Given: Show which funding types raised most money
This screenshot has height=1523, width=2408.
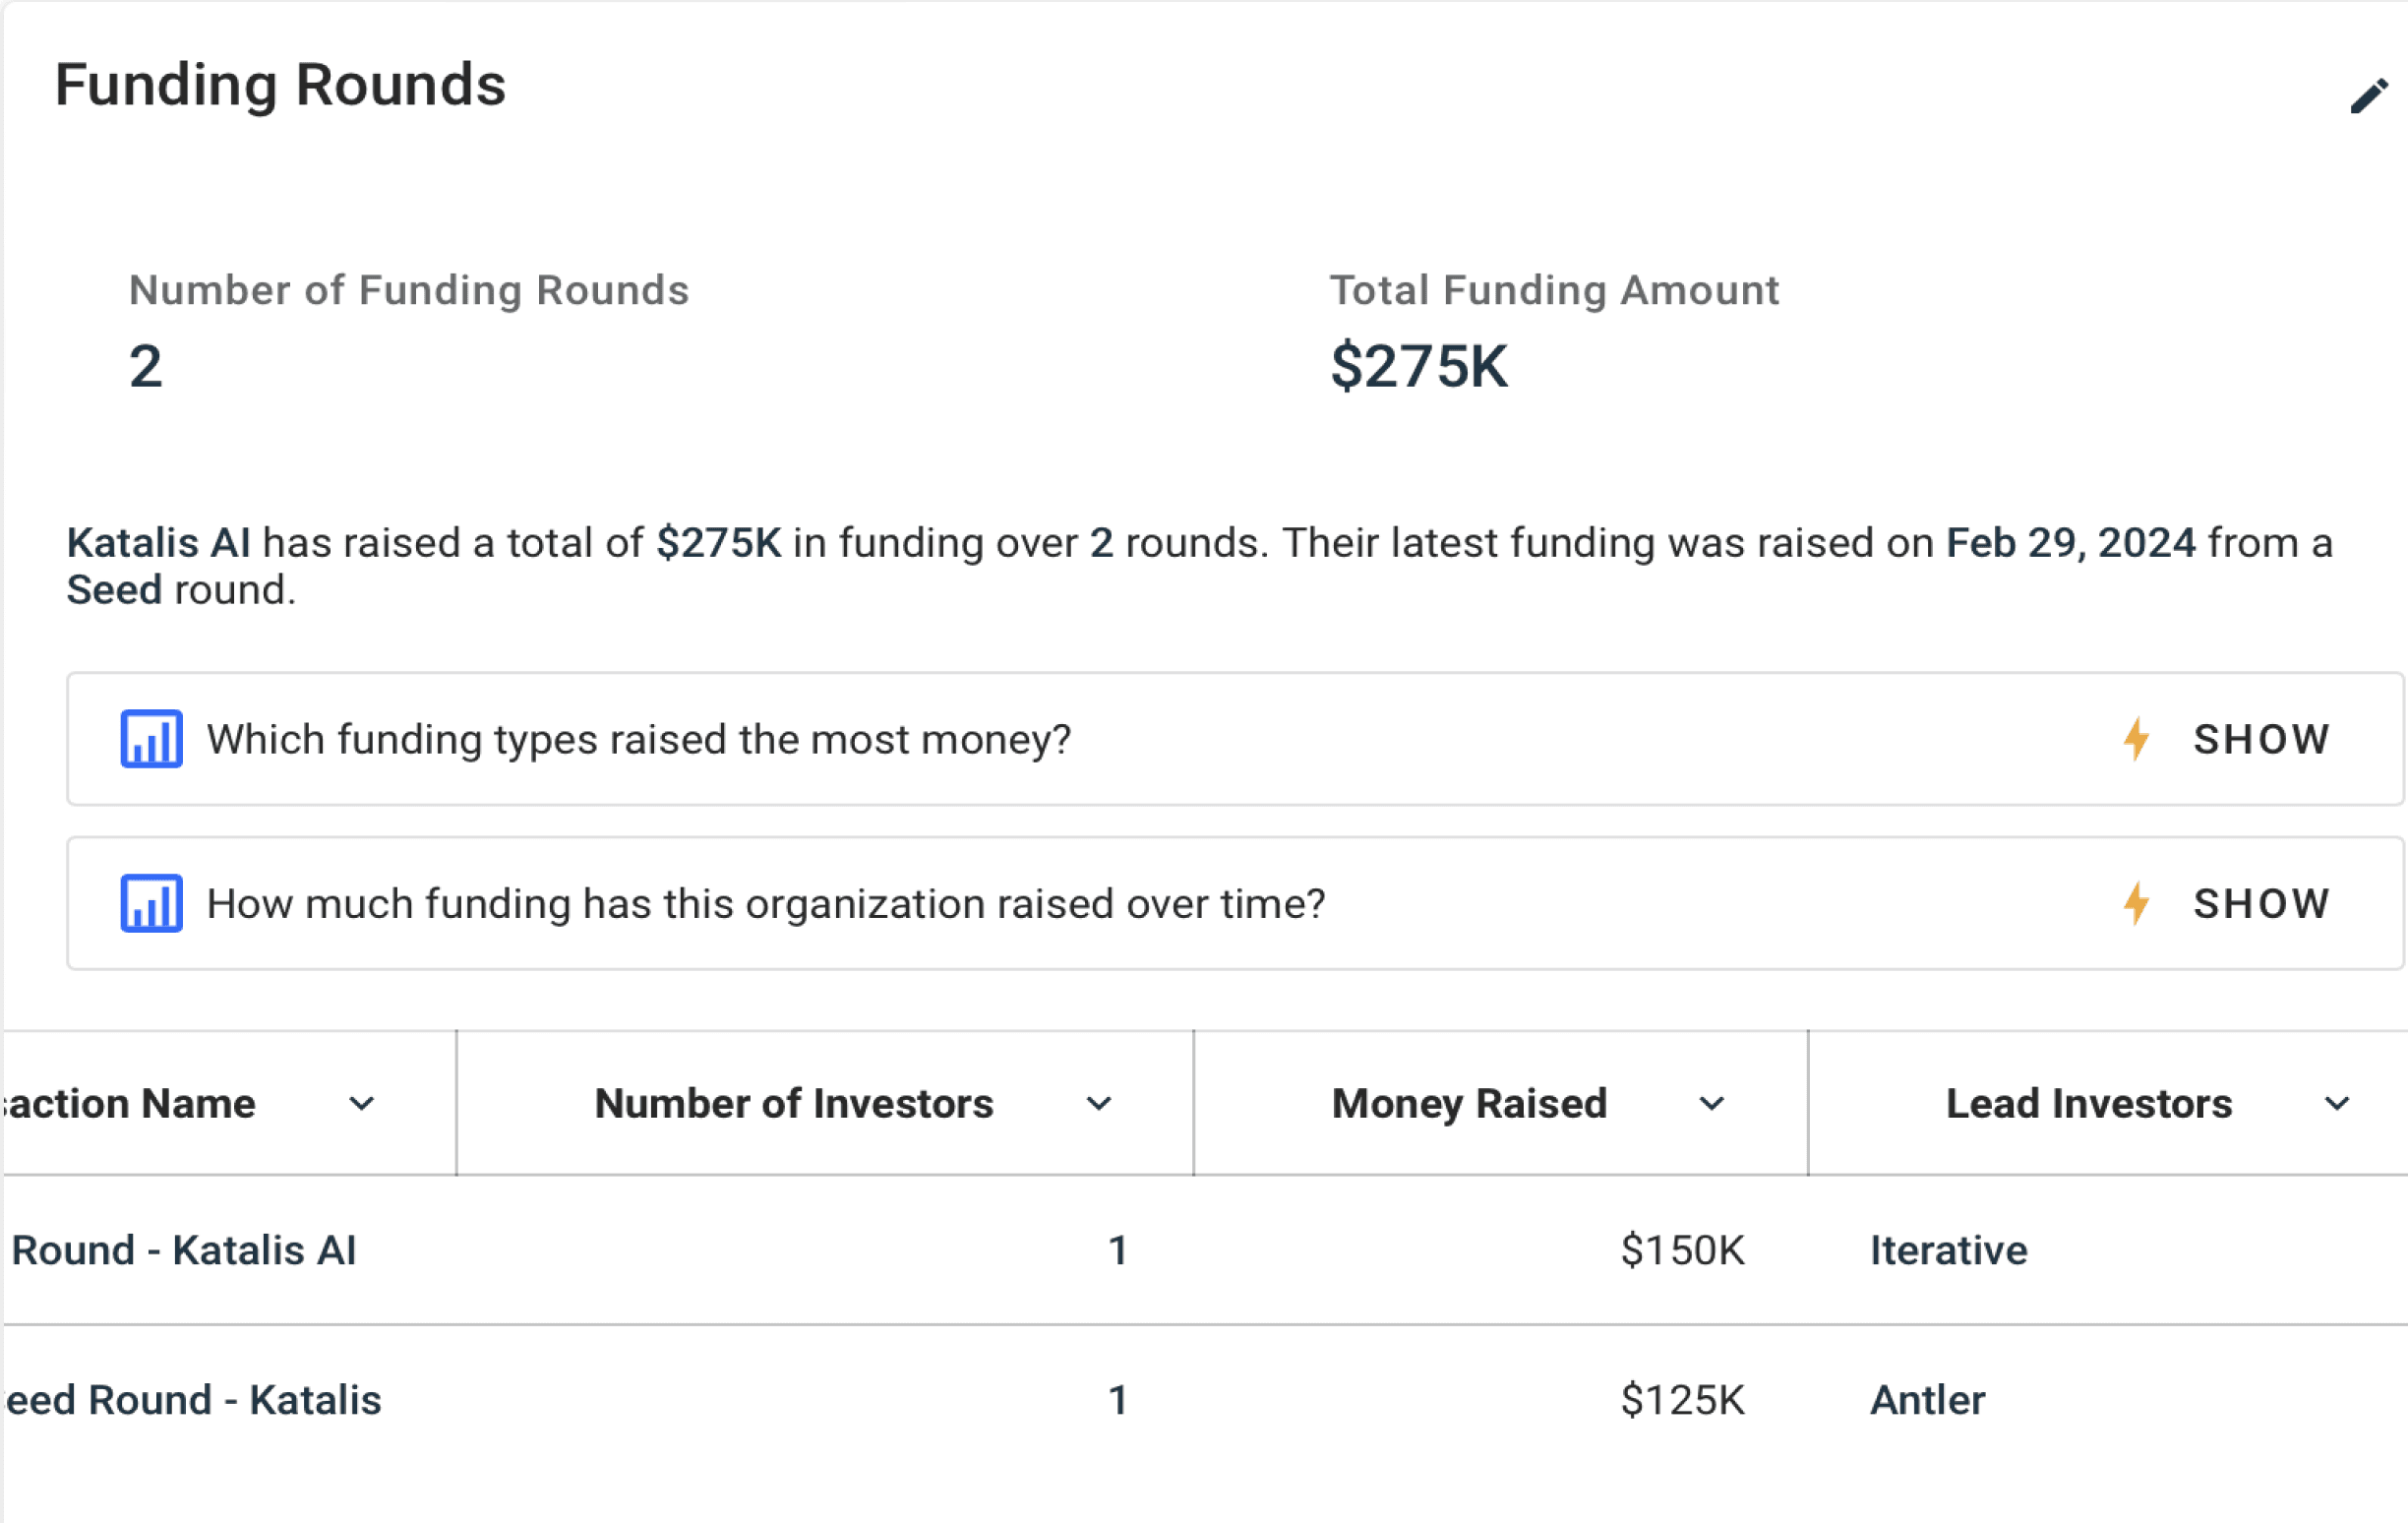Looking at the screenshot, I should [2260, 739].
